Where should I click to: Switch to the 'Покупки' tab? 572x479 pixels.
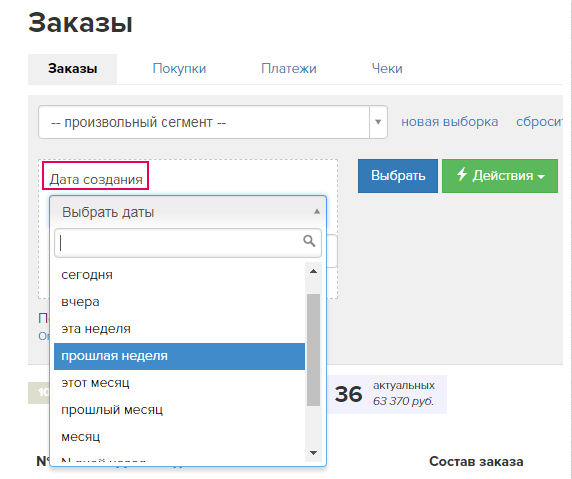pos(179,69)
